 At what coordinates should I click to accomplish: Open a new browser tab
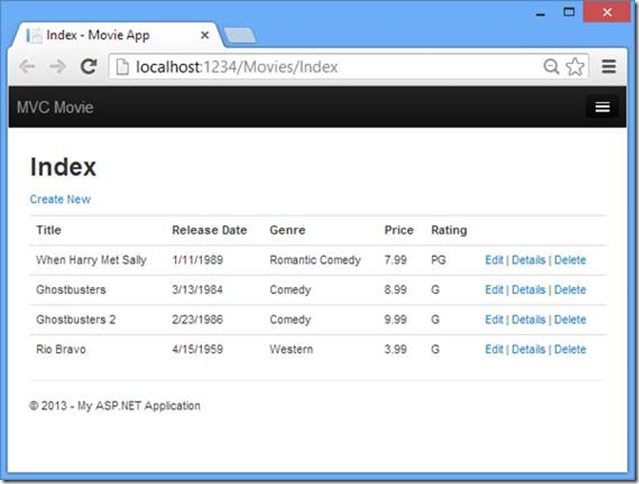pos(240,36)
